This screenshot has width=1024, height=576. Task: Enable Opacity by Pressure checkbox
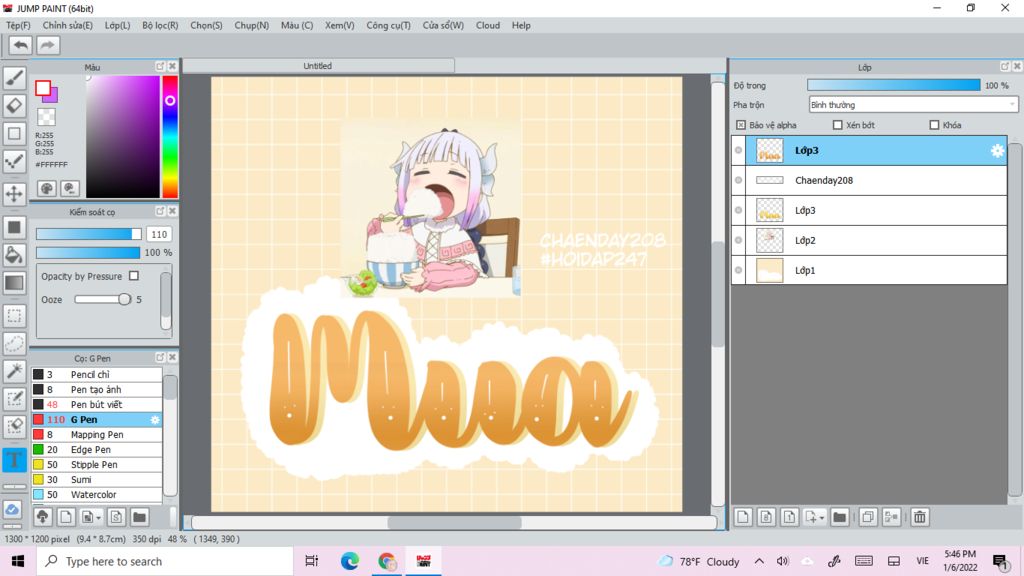[134, 276]
